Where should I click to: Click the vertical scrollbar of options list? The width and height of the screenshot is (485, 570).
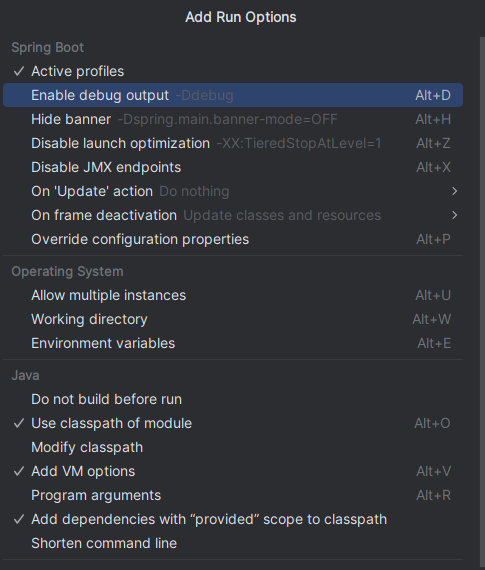pos(482,303)
